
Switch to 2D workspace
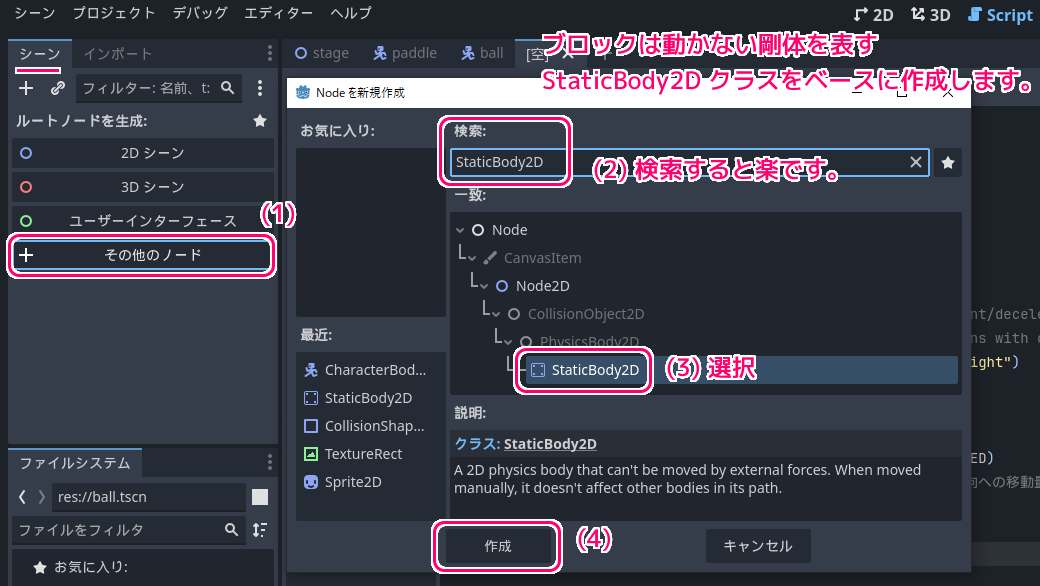tap(874, 15)
